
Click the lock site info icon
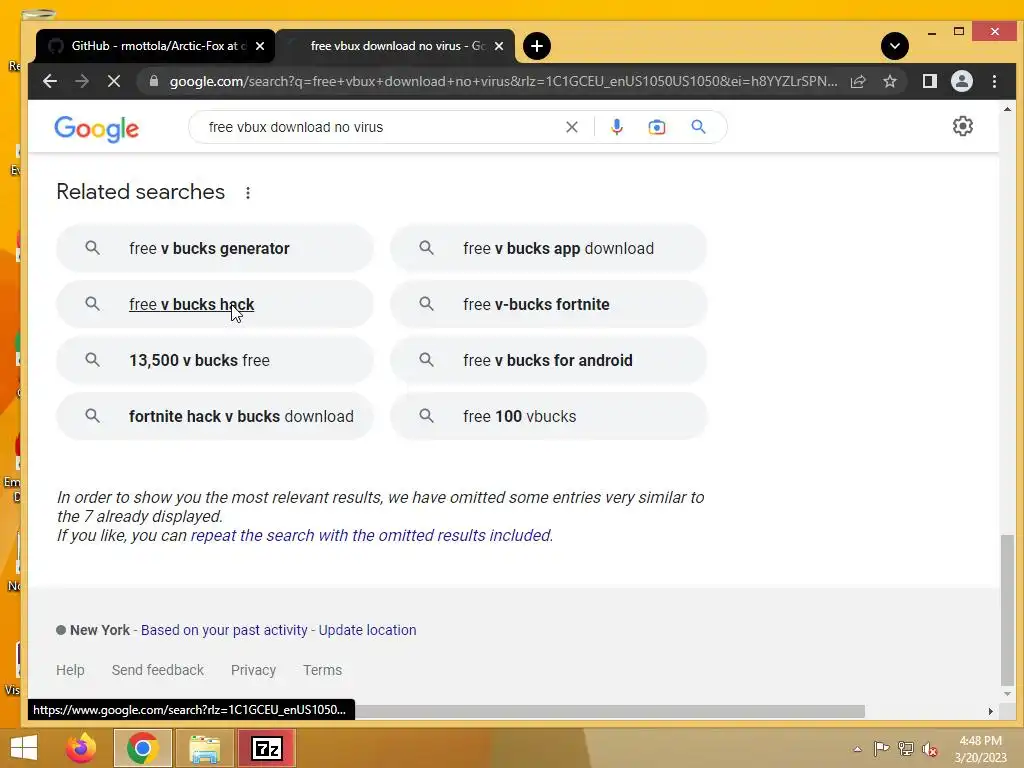[153, 81]
